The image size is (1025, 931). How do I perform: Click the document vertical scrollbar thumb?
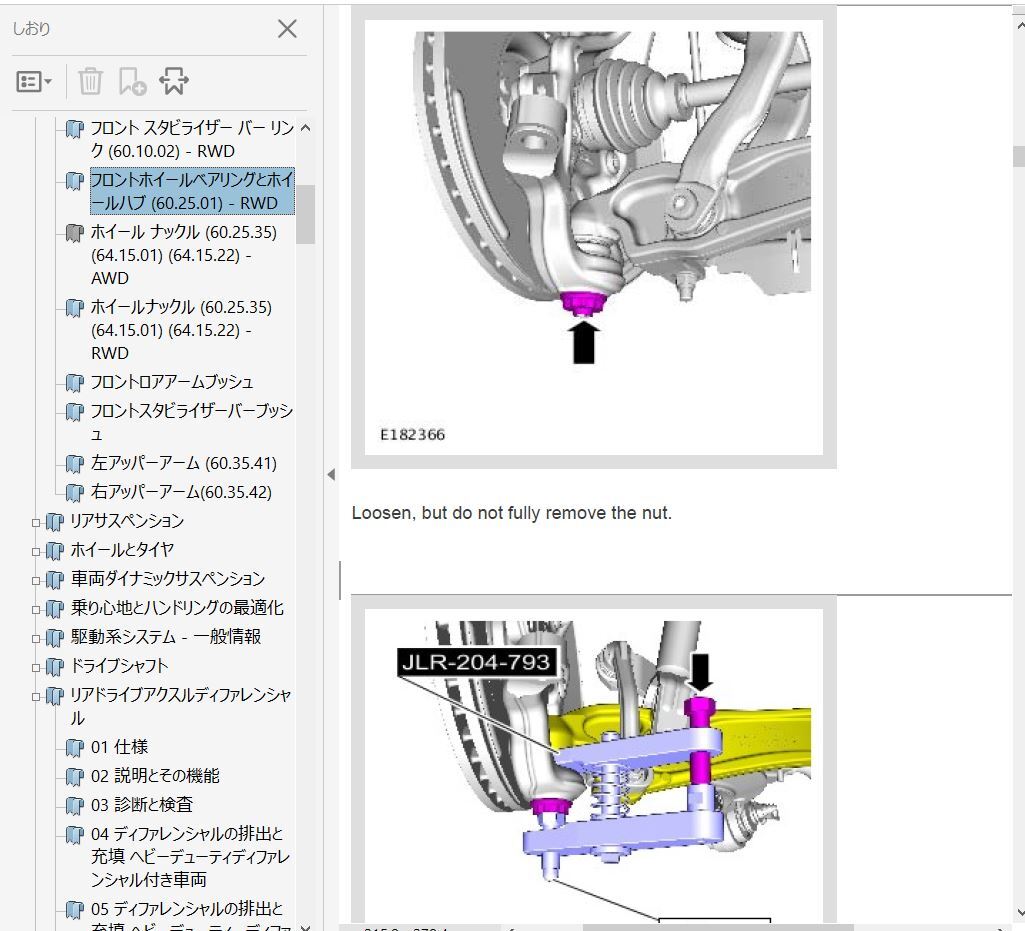coord(1018,157)
